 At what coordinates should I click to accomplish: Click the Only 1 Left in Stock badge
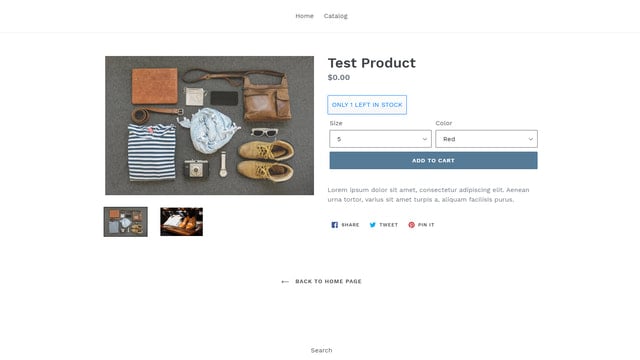(x=367, y=105)
